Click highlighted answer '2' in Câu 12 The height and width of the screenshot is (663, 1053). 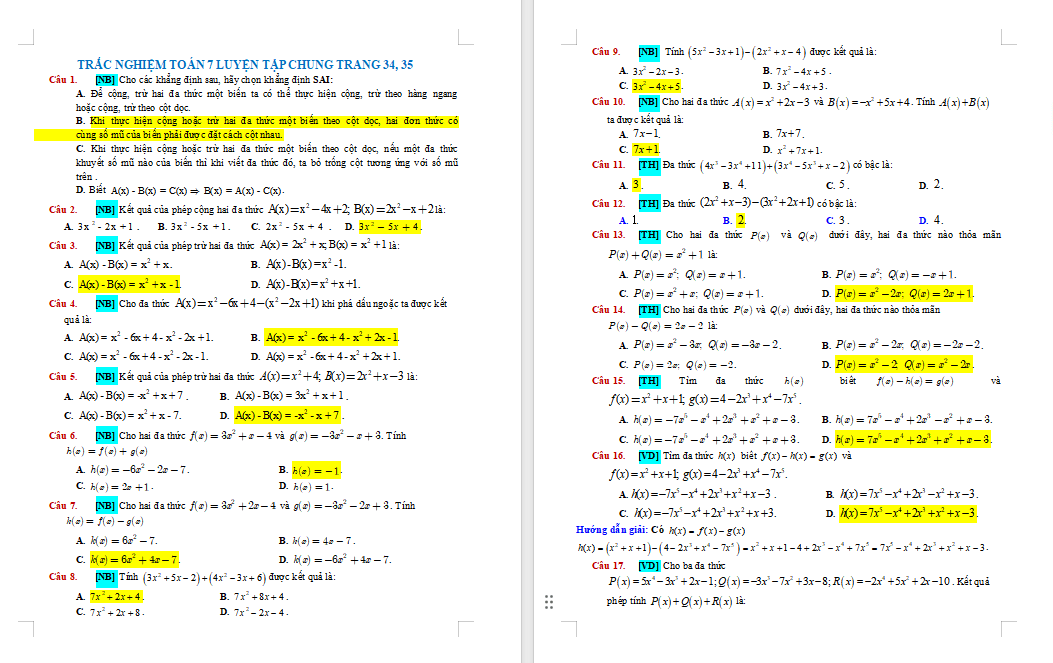(741, 220)
